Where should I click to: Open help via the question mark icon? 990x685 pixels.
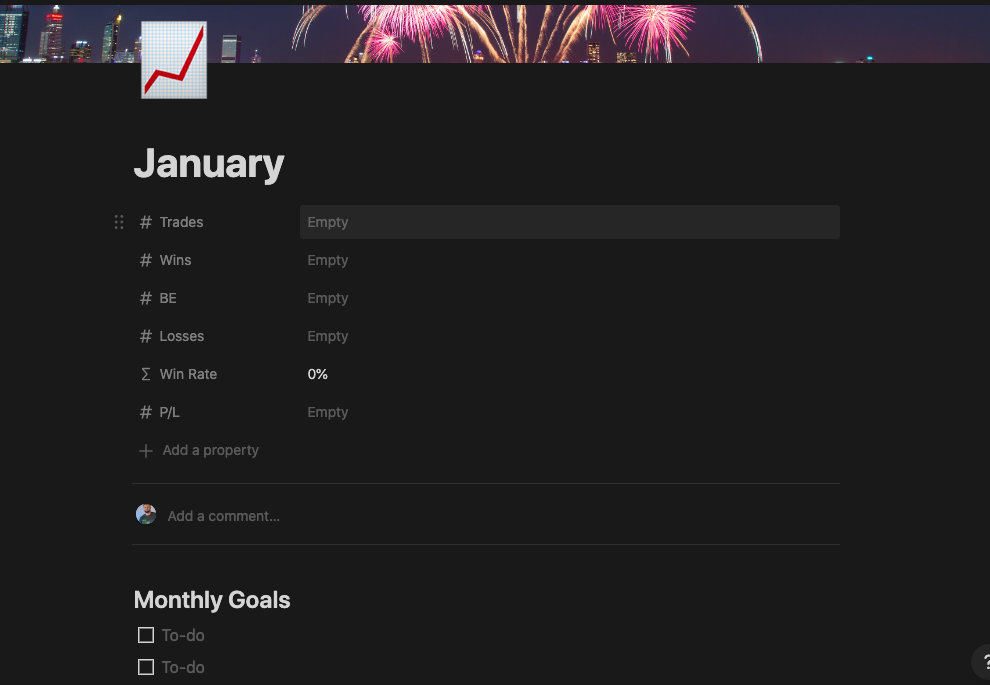click(983, 663)
